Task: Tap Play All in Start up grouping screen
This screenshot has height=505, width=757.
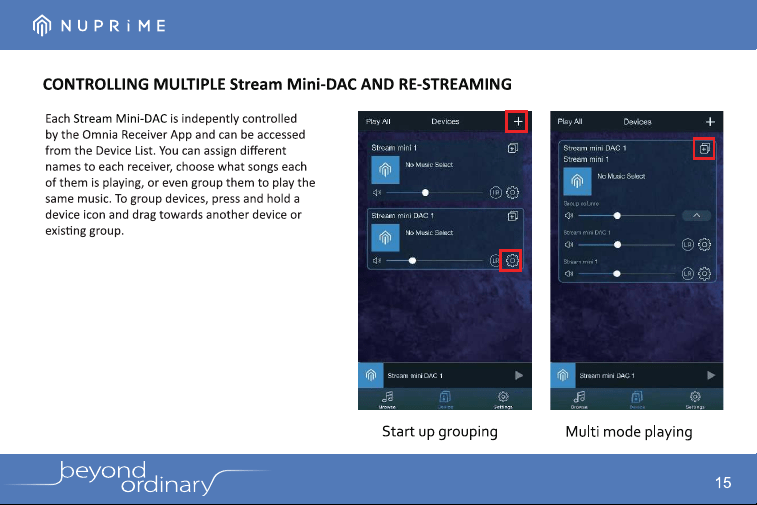Action: [378, 122]
